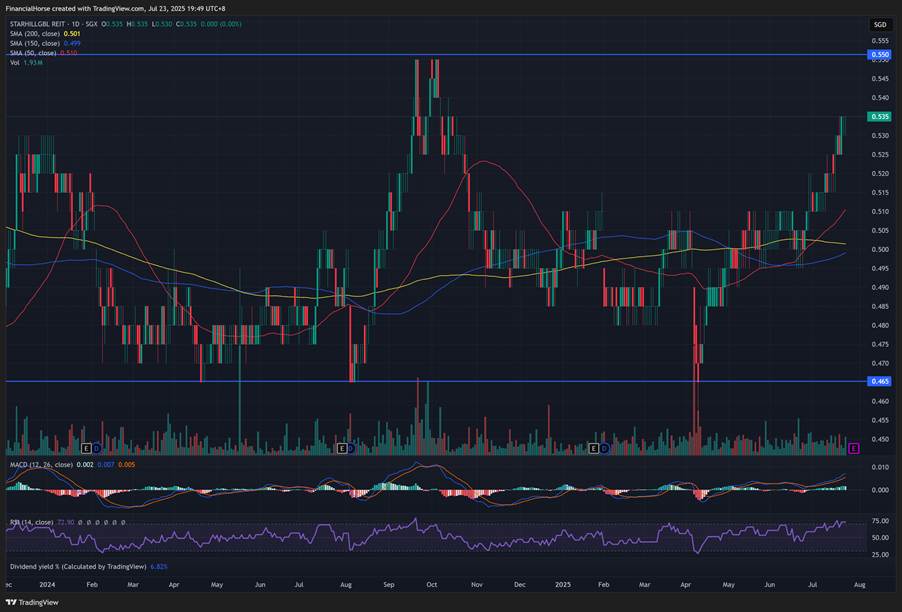Open the earnings E marker near August 2024
This screenshot has height=612, width=902.
[x=342, y=448]
